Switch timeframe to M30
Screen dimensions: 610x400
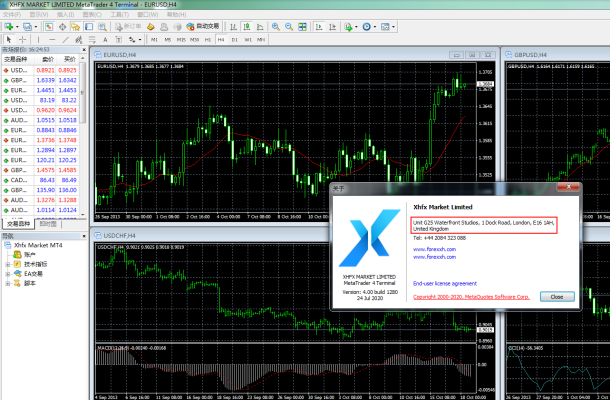tap(195, 40)
